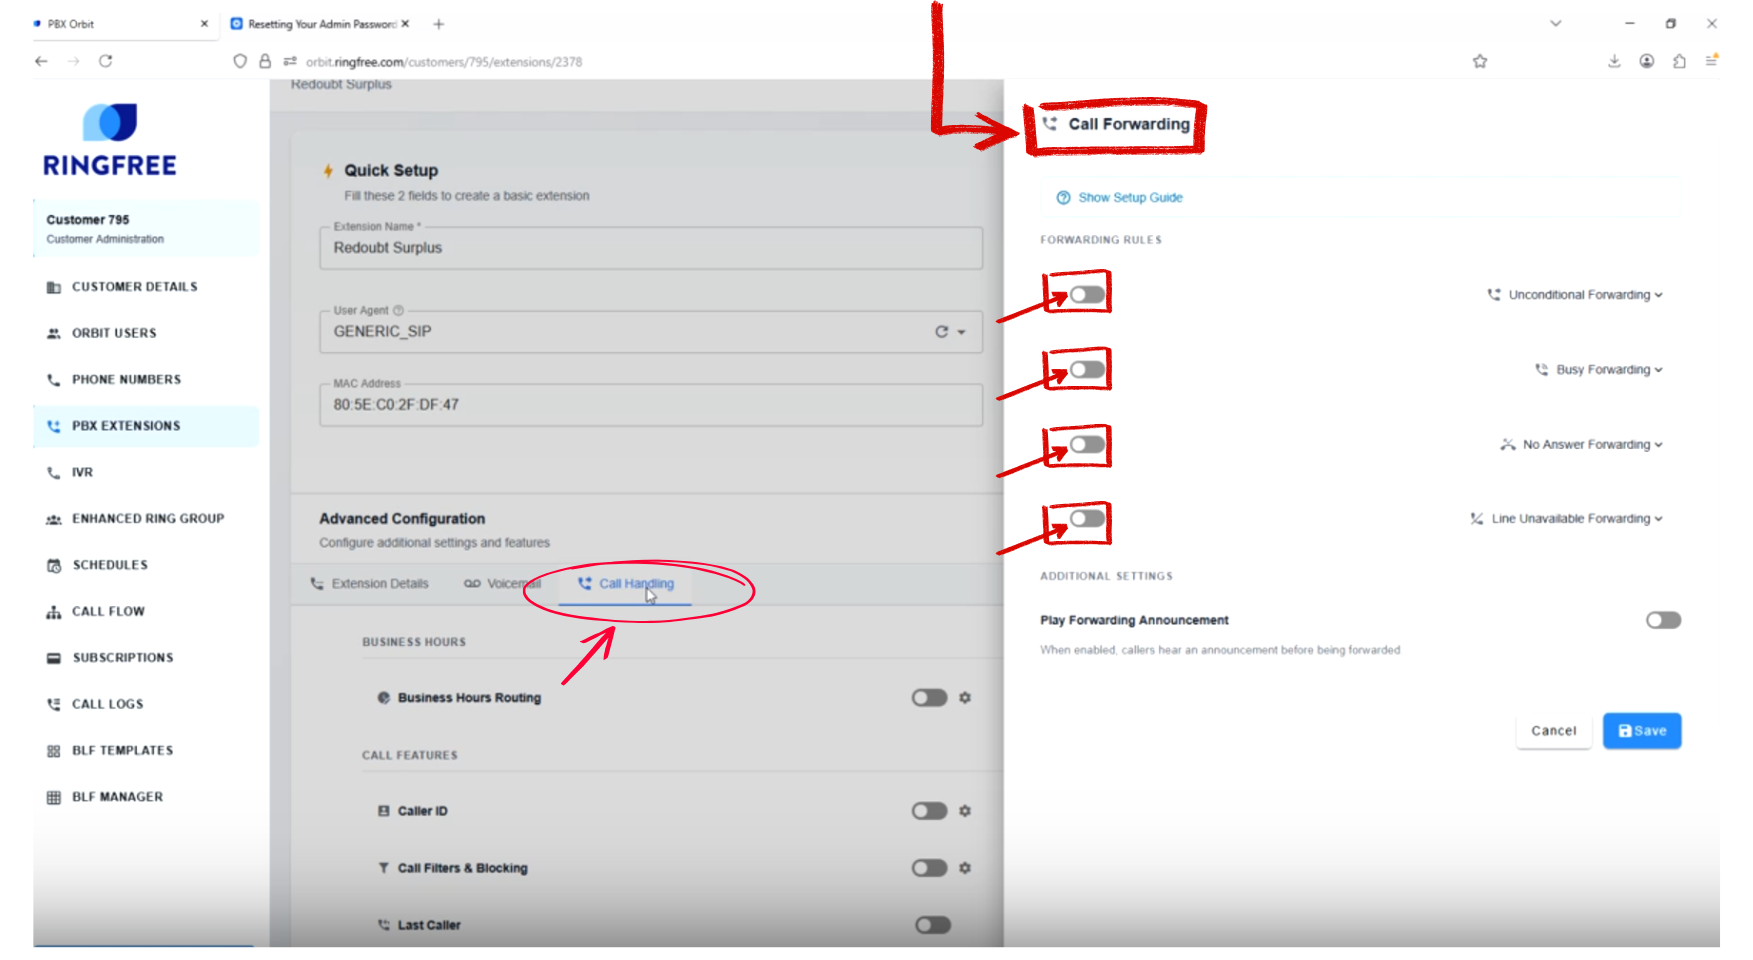Open browser downloads icon
Screen dimensions: 1753x960
(x=1613, y=62)
